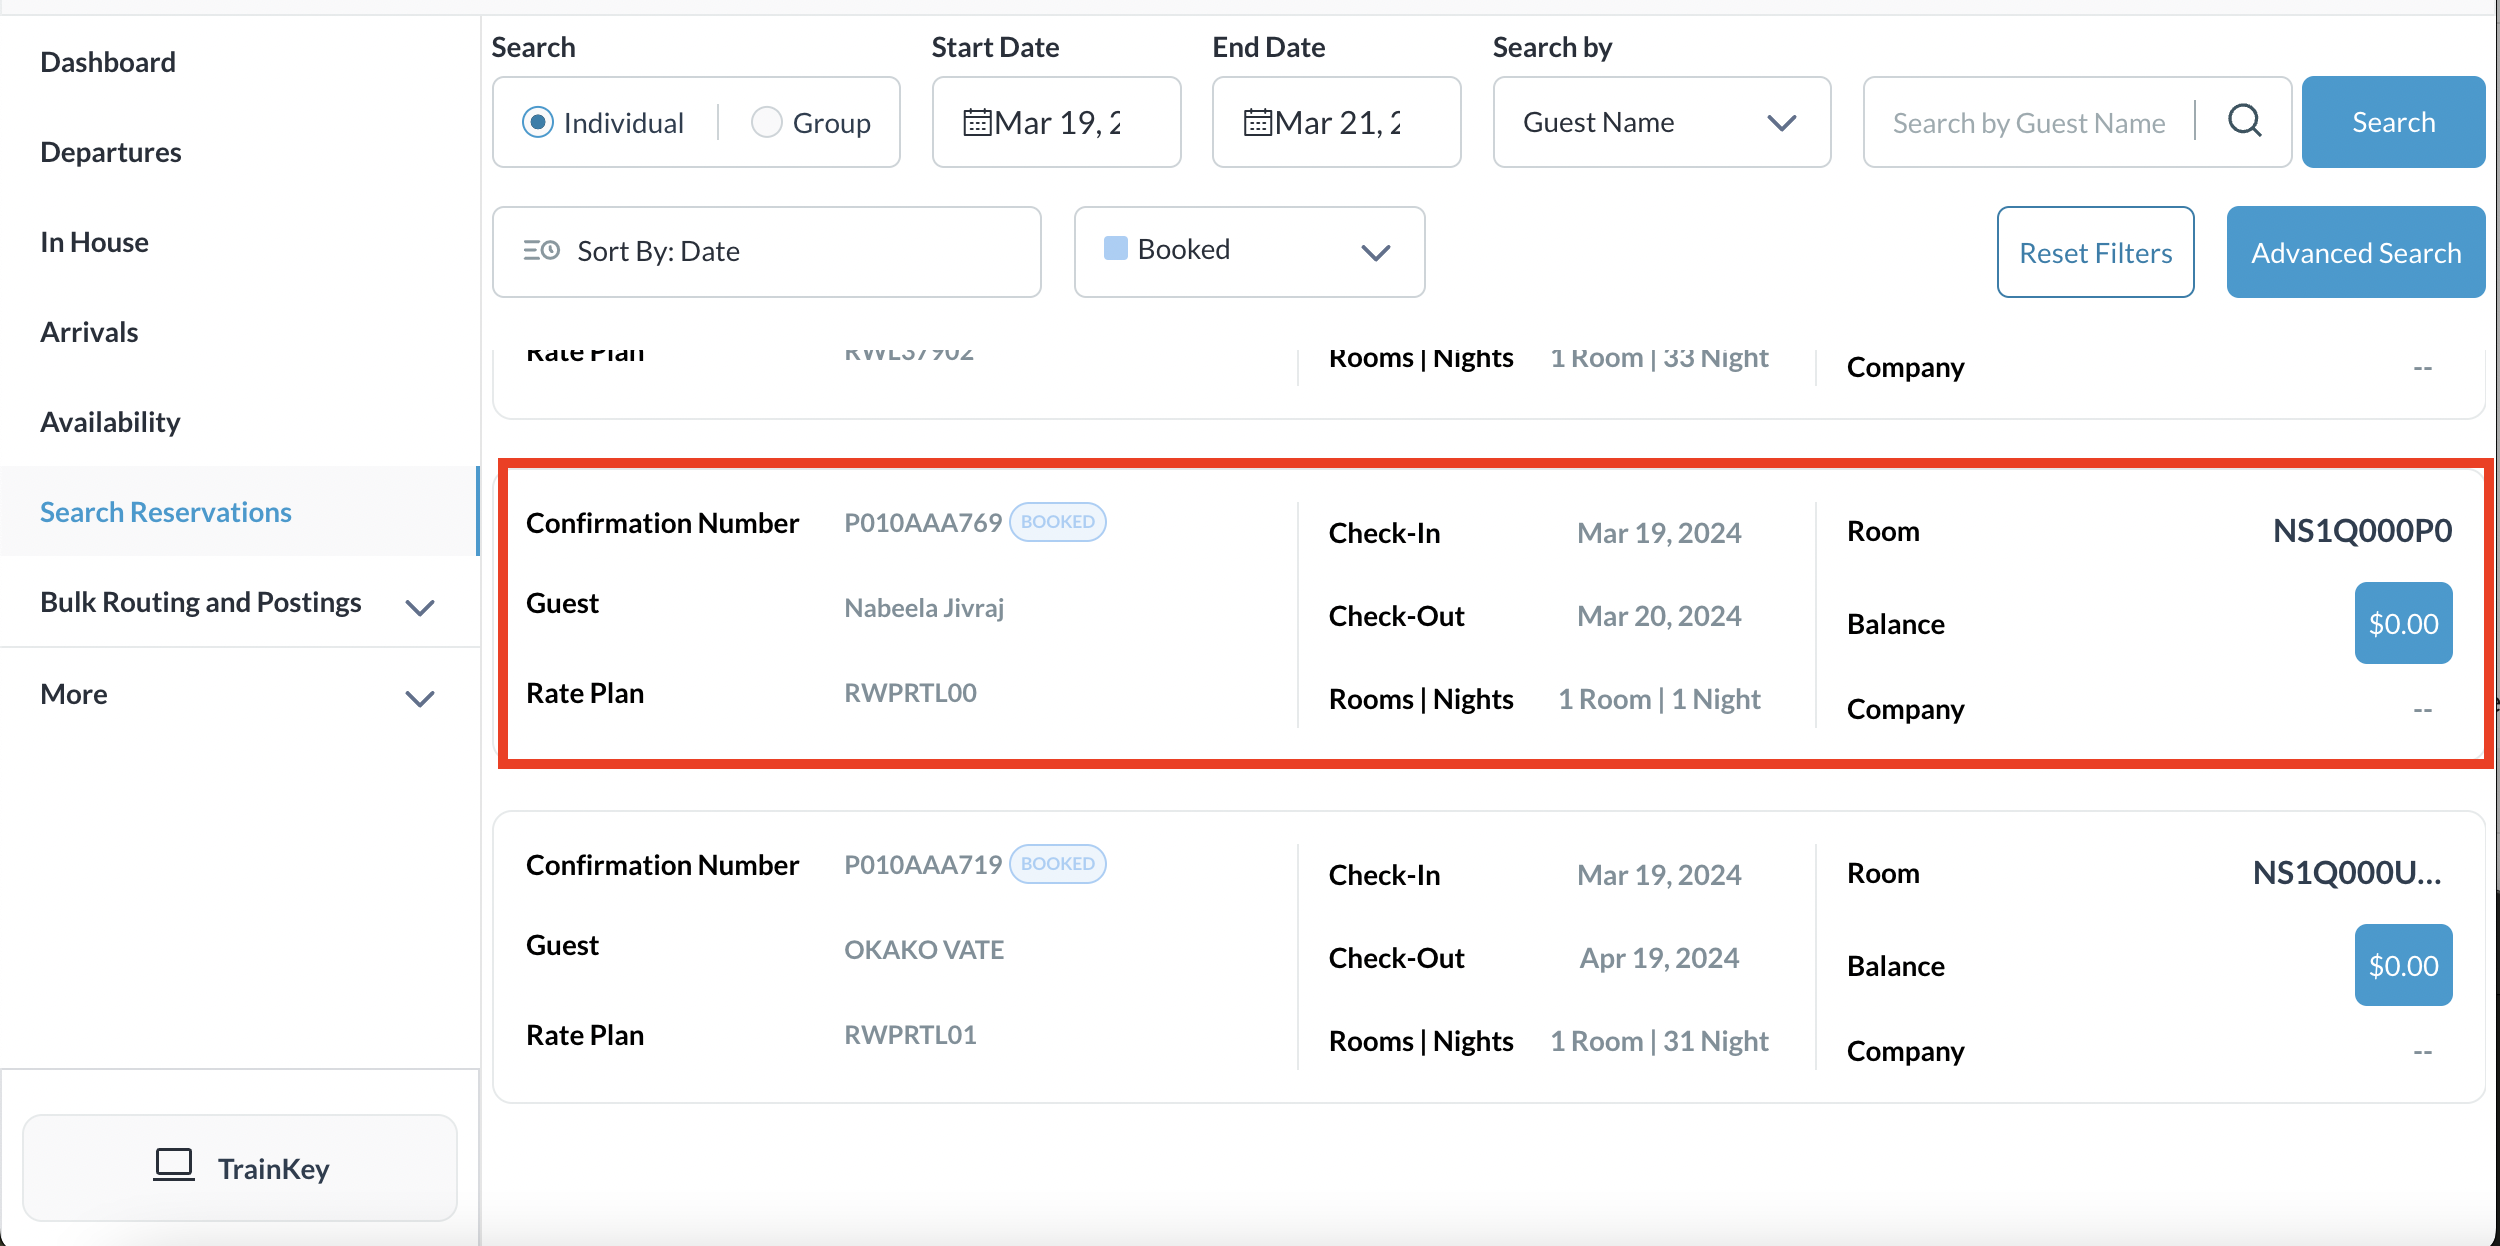The image size is (2500, 1246).
Task: Open the Guest Name search-by dropdown
Action: [1661, 122]
